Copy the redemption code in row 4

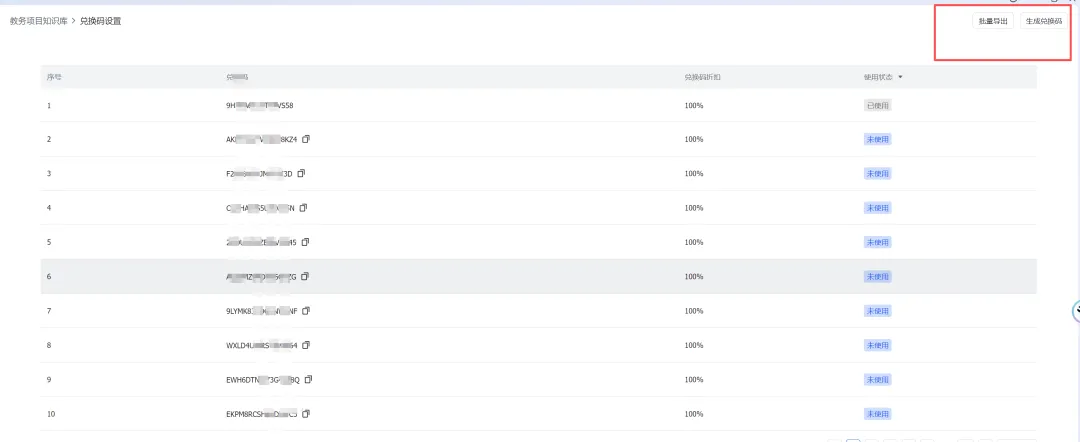coord(304,208)
